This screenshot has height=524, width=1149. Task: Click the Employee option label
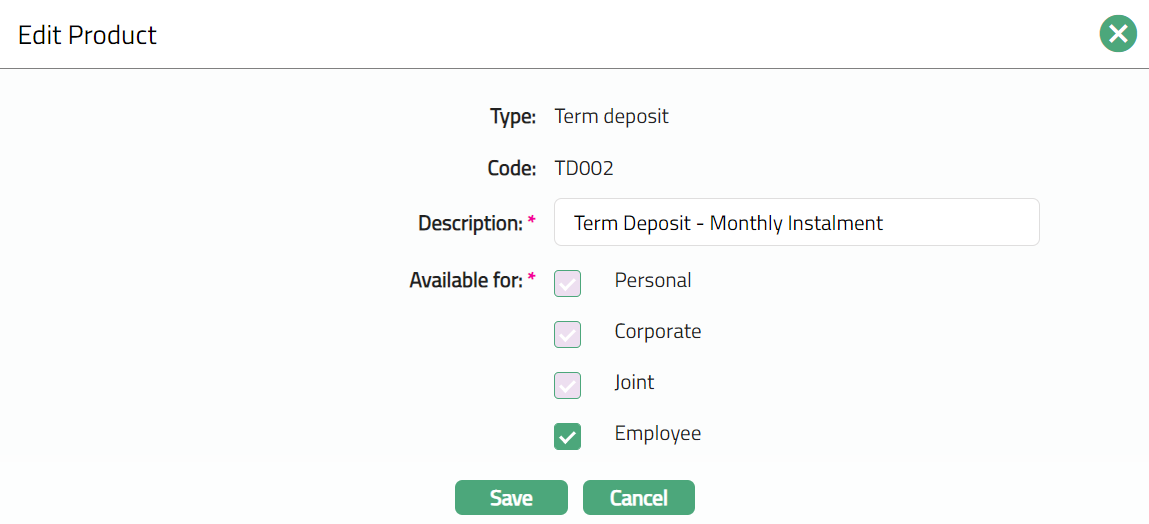coord(657,434)
